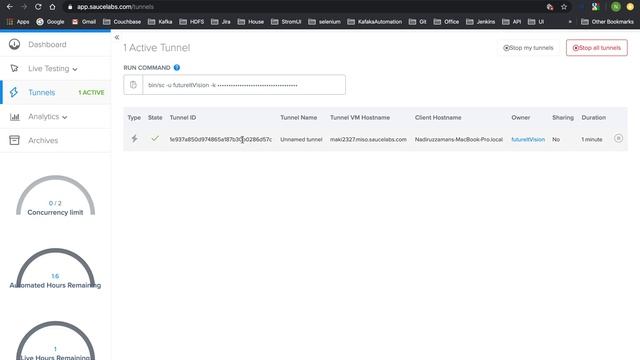
Task: Open the Tunnels sidebar item
Action: [x=42, y=93]
